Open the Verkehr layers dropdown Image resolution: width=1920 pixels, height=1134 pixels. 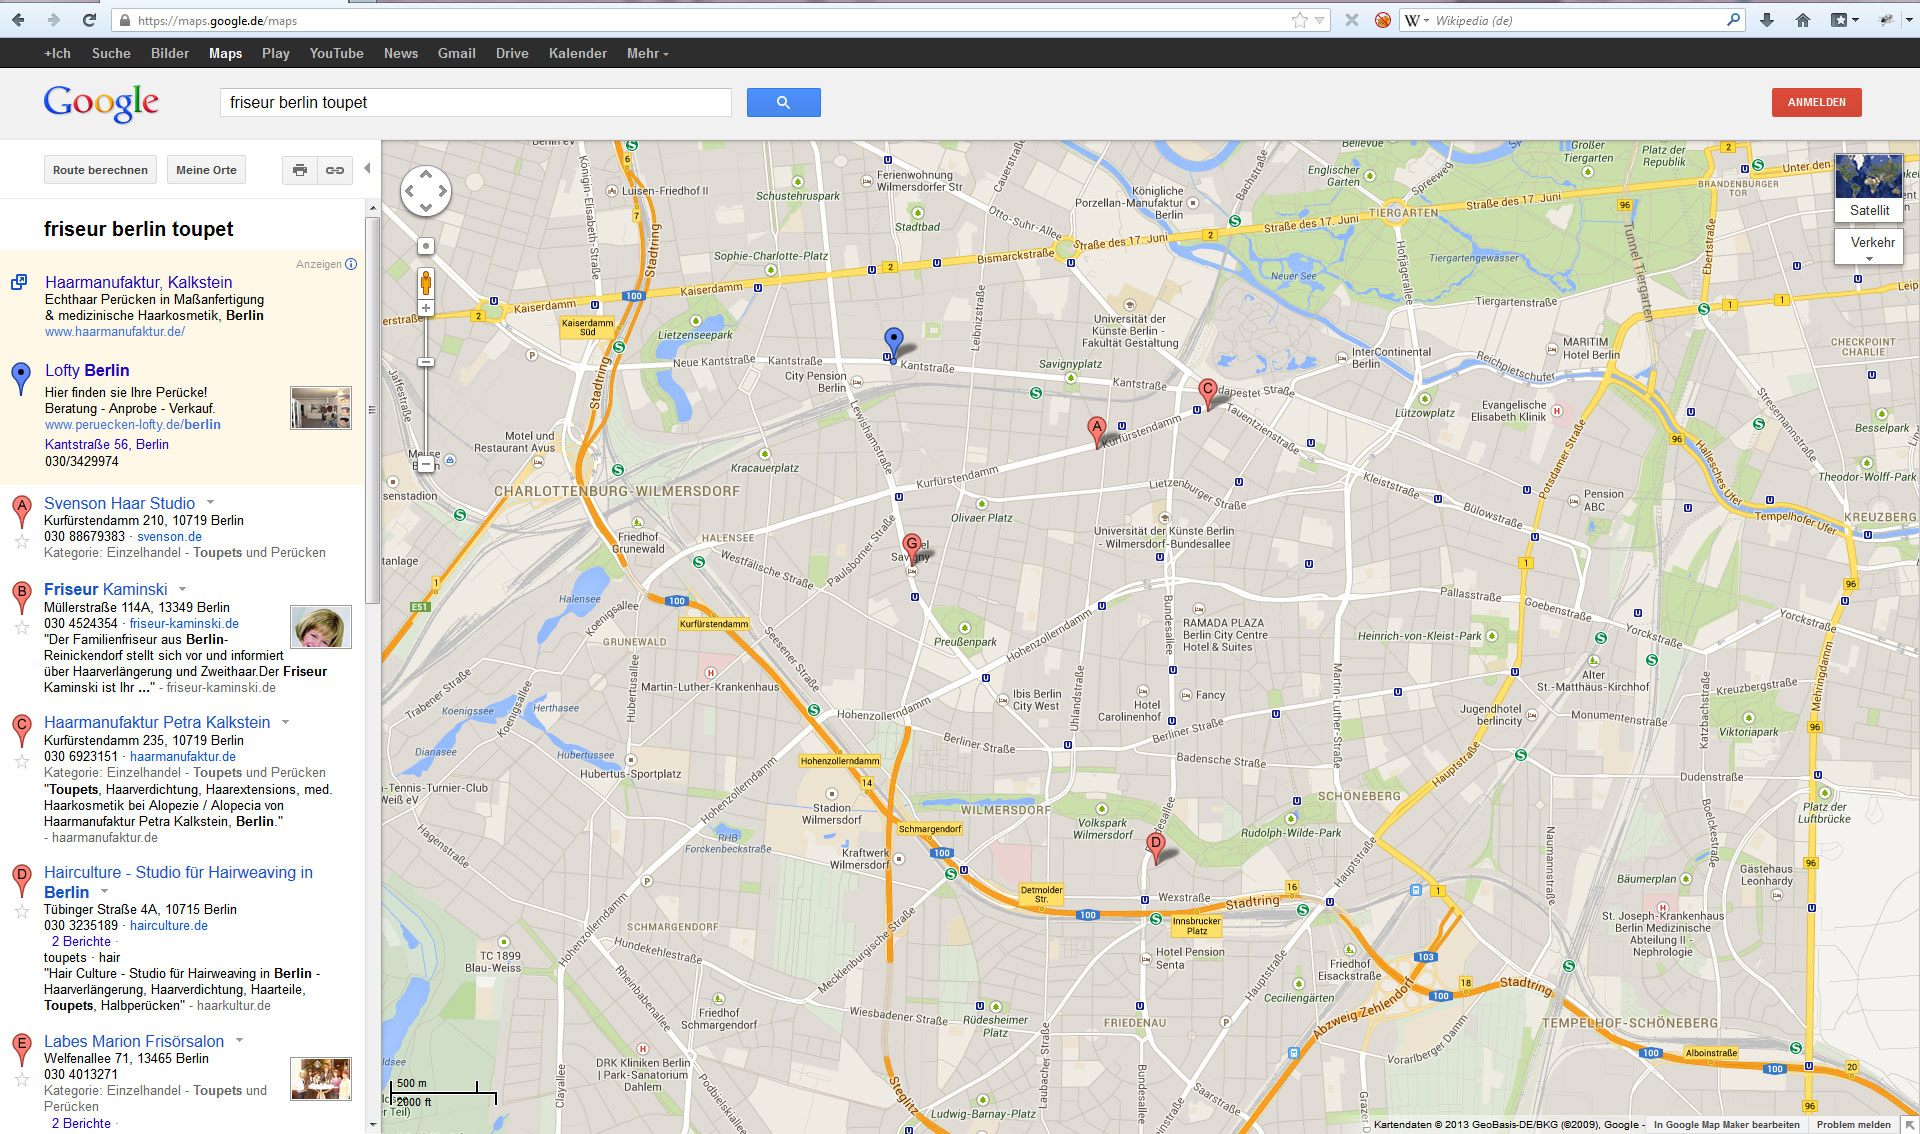pos(1869,246)
